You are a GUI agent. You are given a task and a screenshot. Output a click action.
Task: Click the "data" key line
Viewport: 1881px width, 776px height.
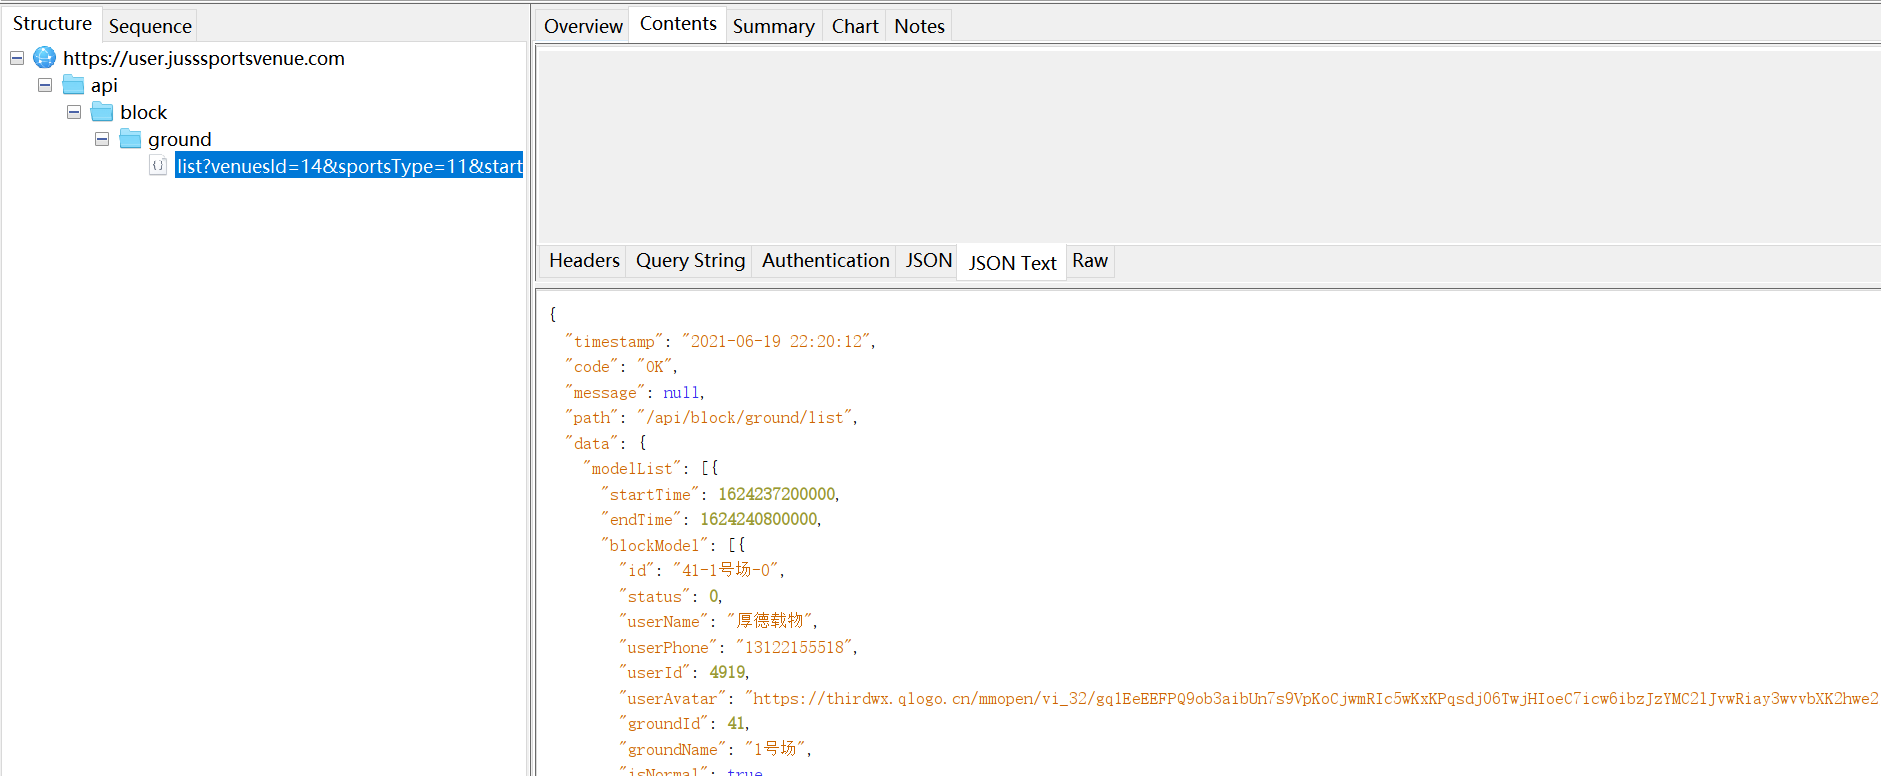coord(606,444)
